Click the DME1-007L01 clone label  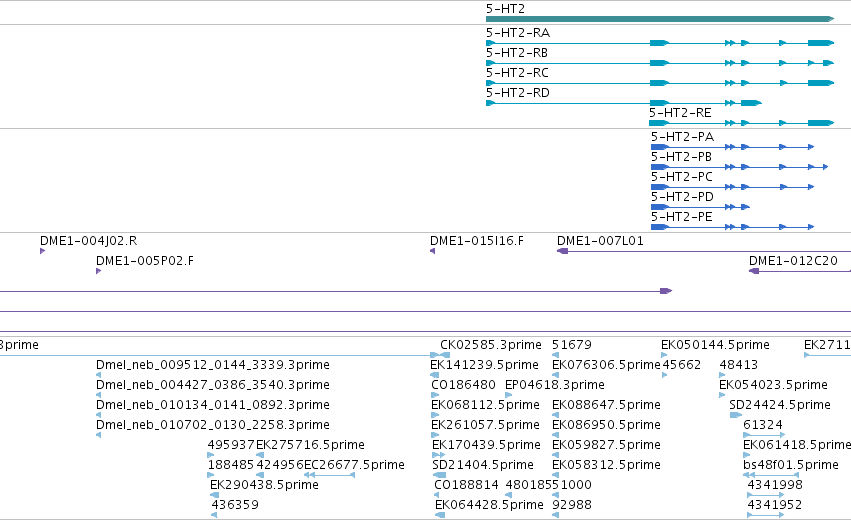tap(600, 241)
